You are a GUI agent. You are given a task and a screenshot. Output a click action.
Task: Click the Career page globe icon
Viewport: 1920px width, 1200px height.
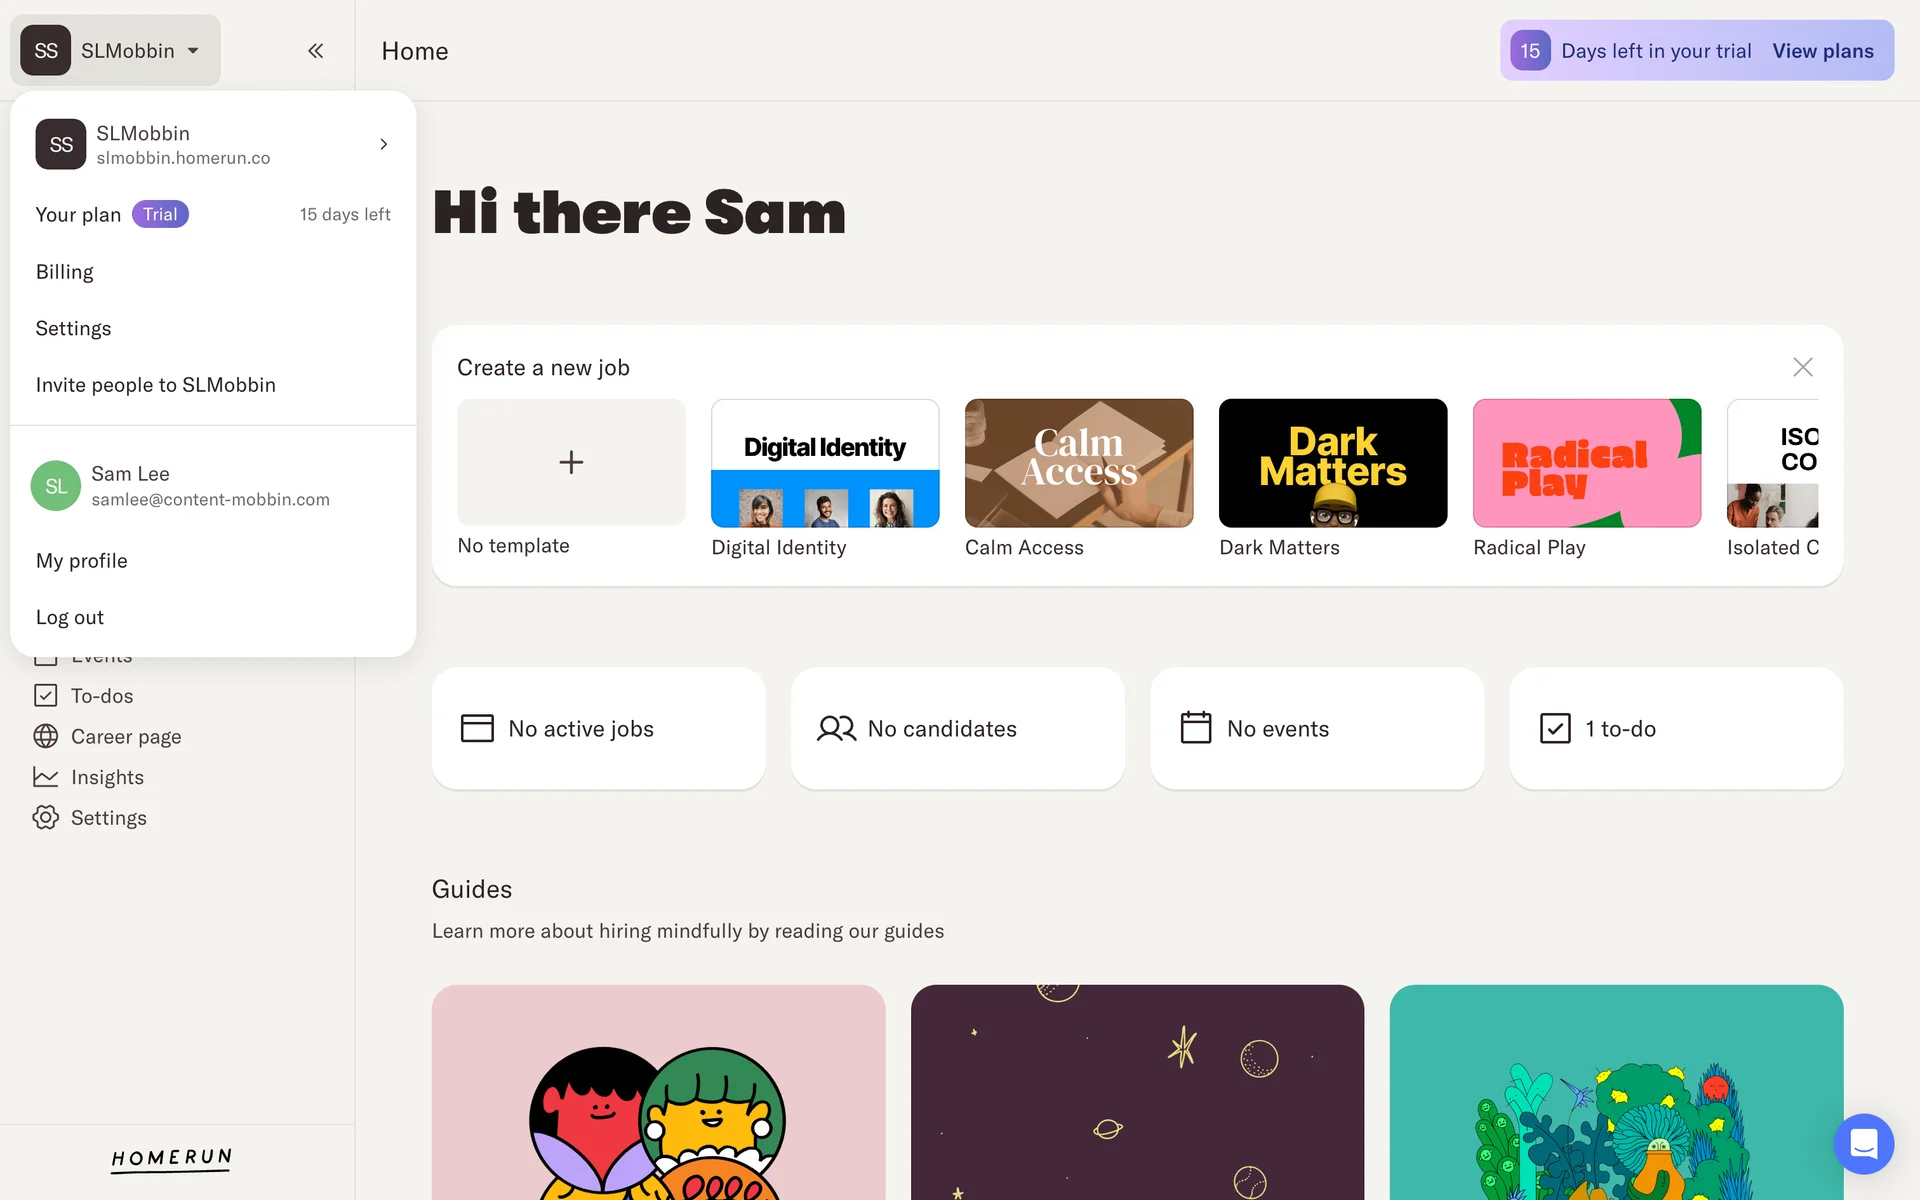tap(46, 737)
